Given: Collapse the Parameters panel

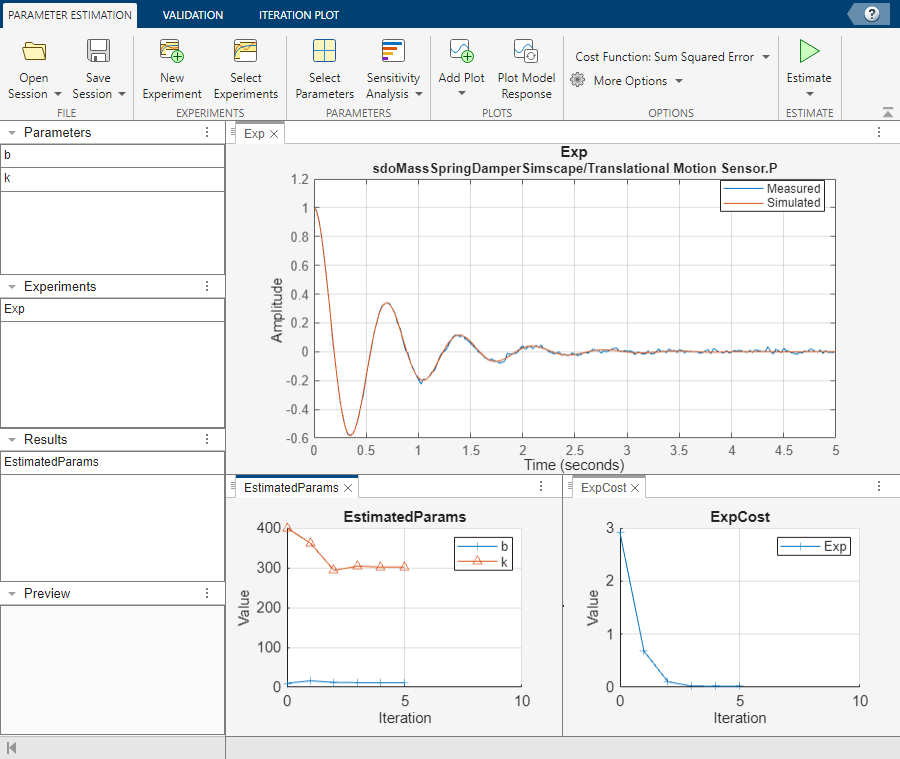Looking at the screenshot, I should pyautogui.click(x=11, y=133).
